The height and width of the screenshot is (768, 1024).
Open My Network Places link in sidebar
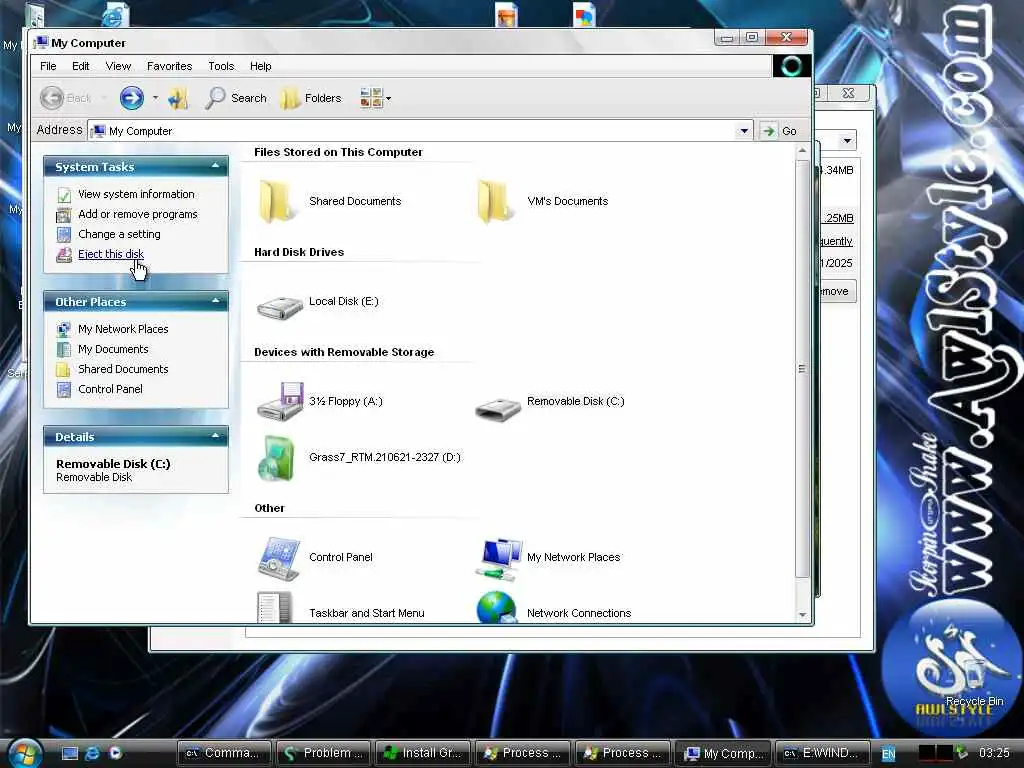[123, 329]
